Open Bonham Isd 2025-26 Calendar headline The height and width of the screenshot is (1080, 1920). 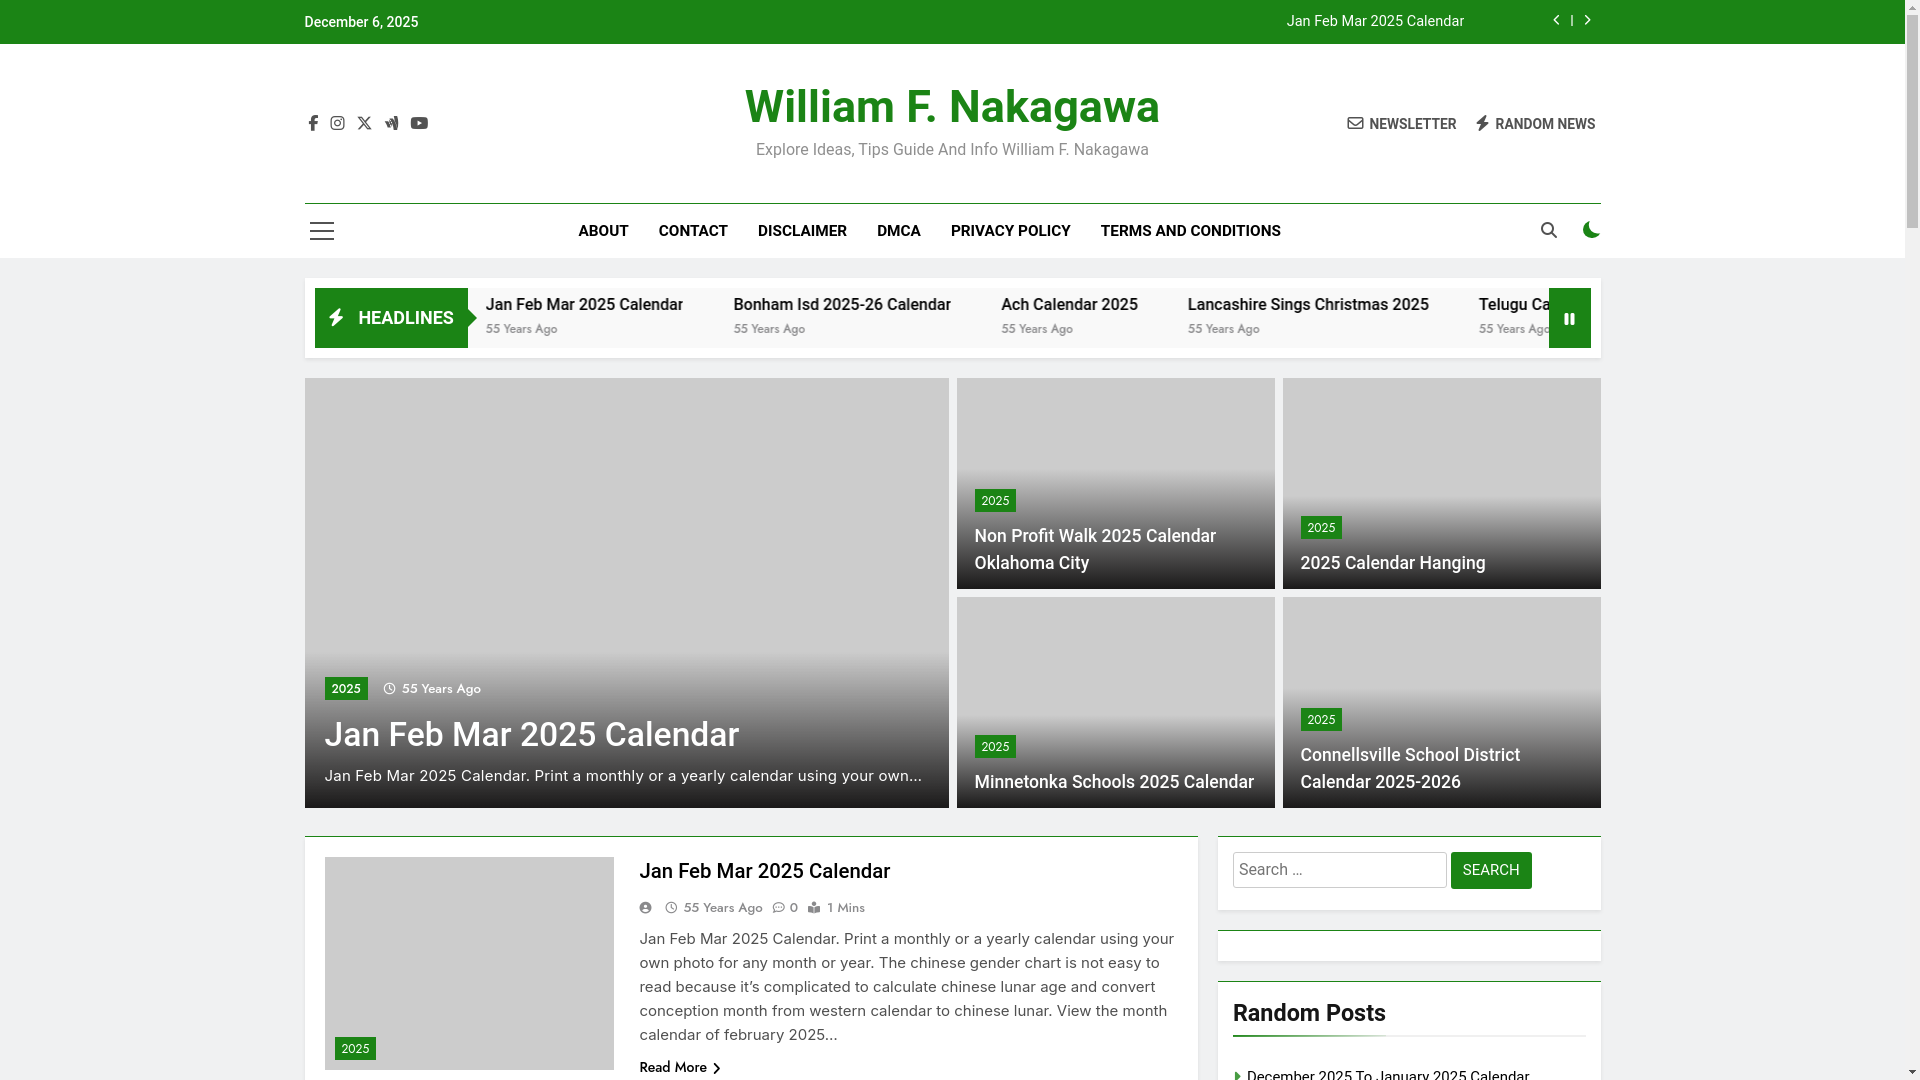pyautogui.click(x=842, y=305)
